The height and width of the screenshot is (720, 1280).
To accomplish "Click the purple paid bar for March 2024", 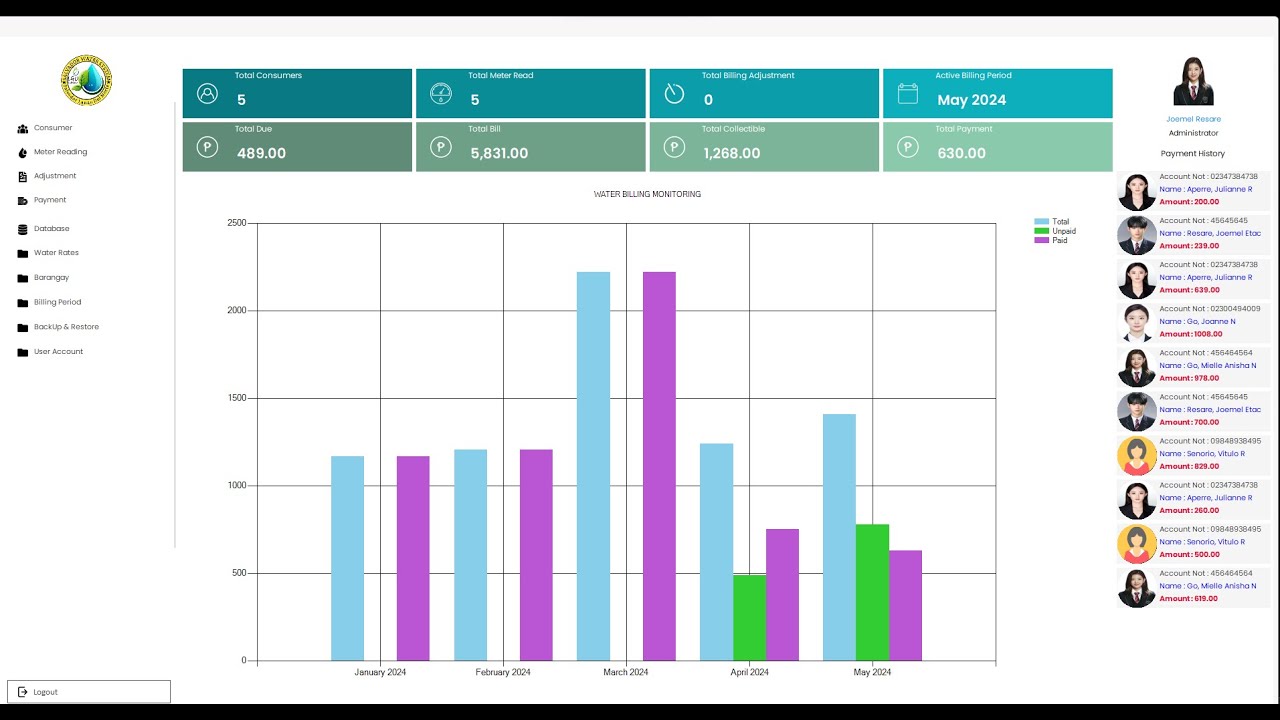I will [x=659, y=466].
